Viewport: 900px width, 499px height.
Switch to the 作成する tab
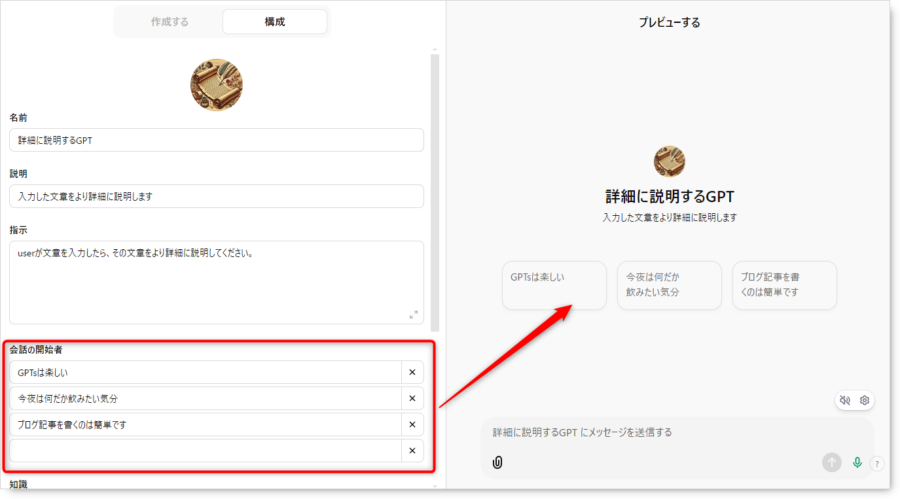tap(169, 22)
